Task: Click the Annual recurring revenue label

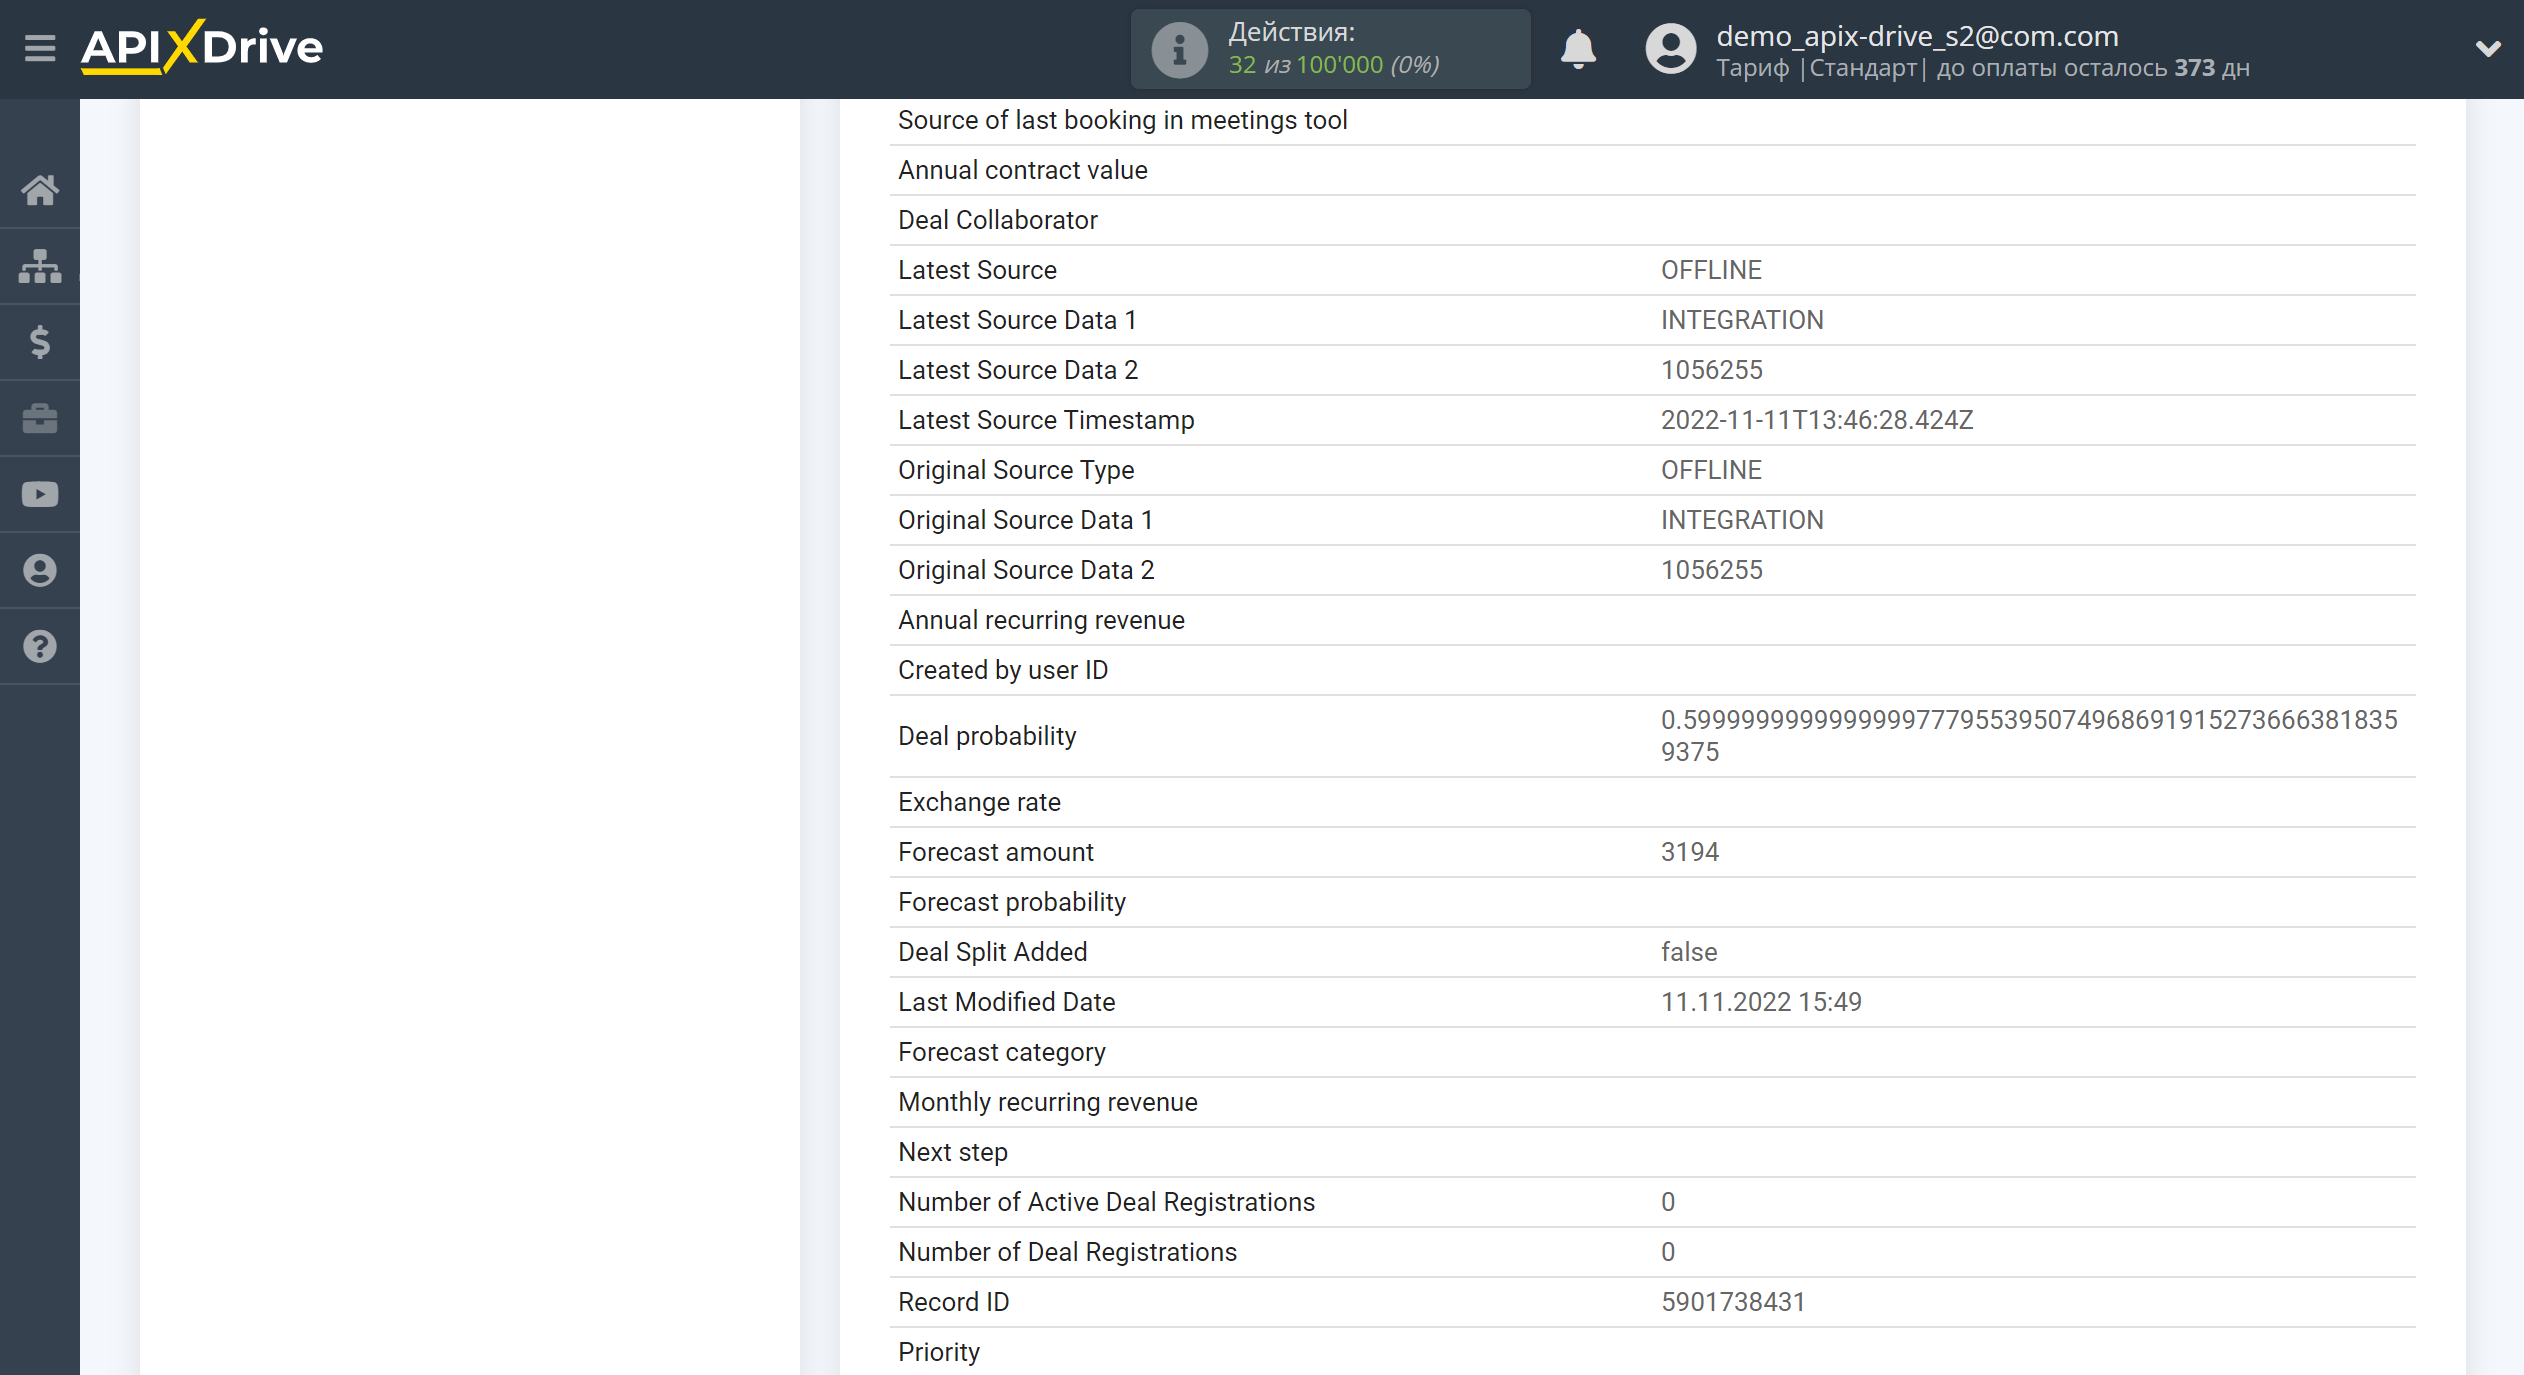Action: tap(1041, 620)
